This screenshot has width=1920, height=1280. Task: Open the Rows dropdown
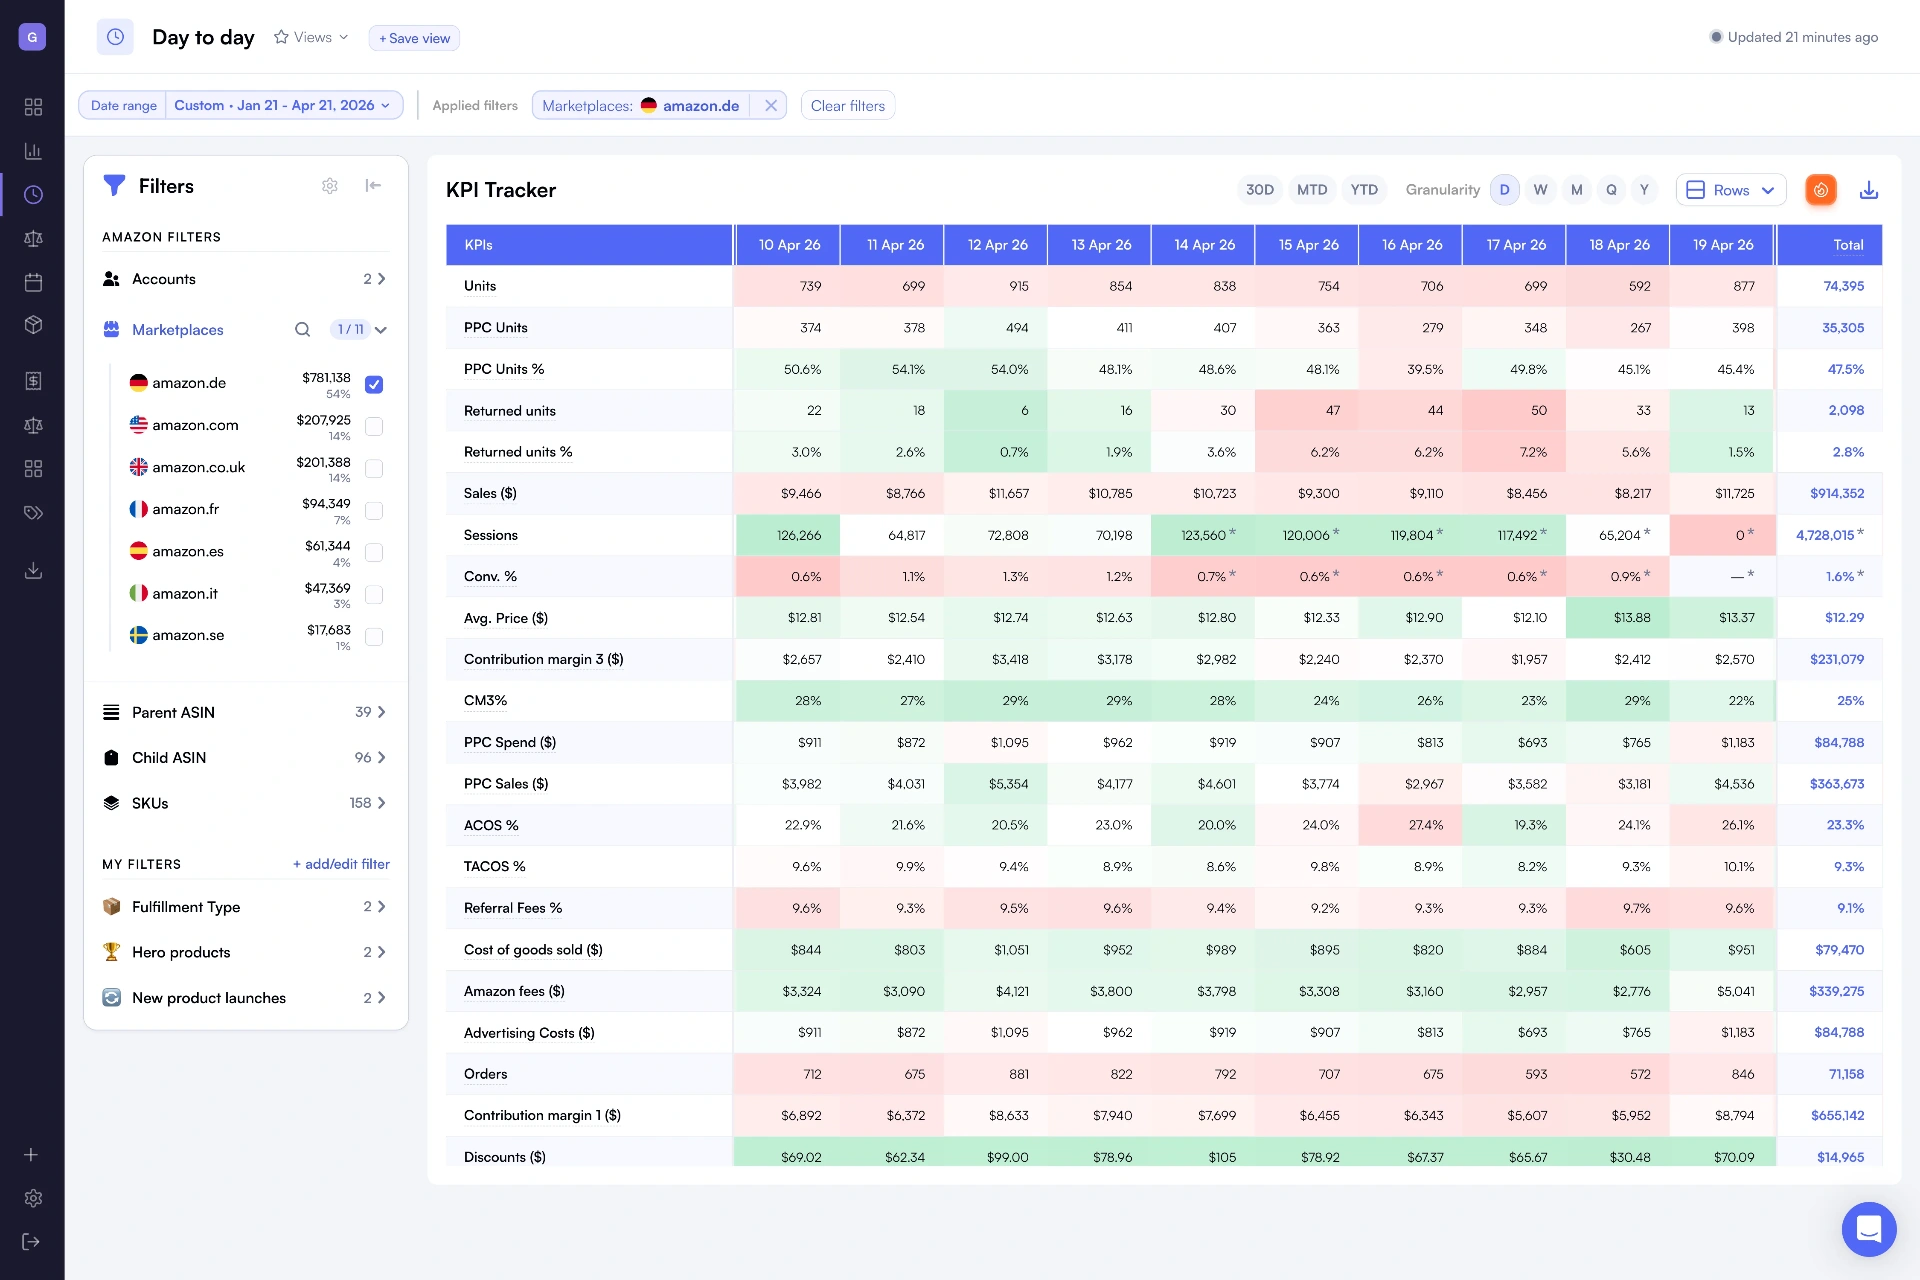[1731, 190]
